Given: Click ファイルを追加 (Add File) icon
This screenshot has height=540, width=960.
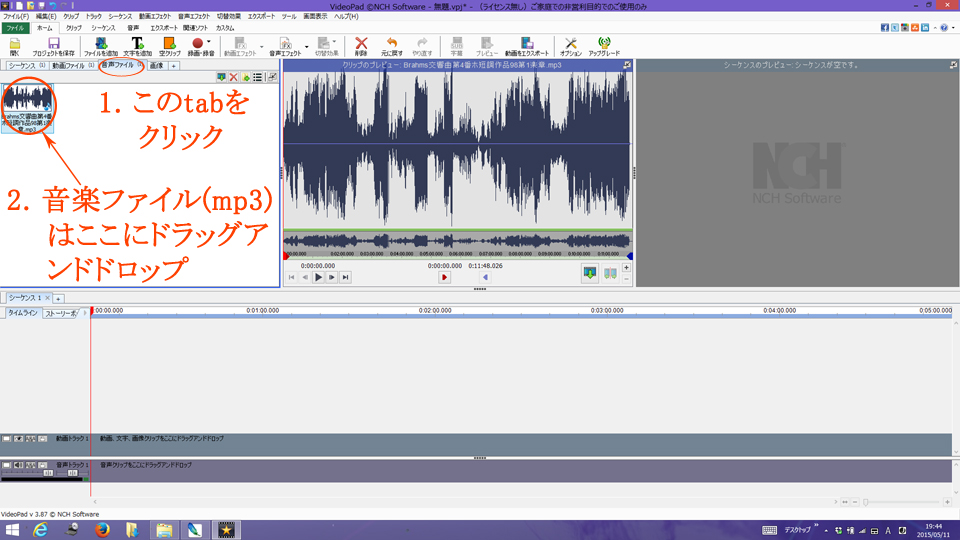Looking at the screenshot, I should (x=101, y=43).
